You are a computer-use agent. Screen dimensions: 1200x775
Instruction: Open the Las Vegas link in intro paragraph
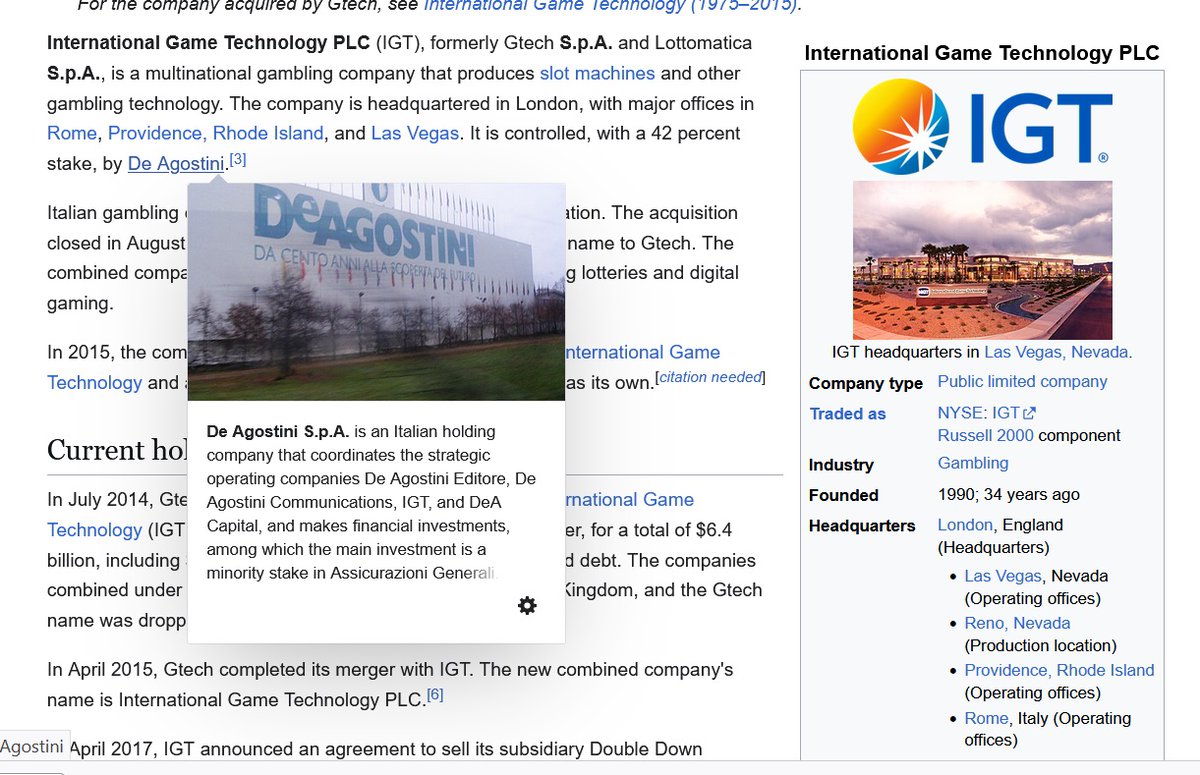coord(414,133)
